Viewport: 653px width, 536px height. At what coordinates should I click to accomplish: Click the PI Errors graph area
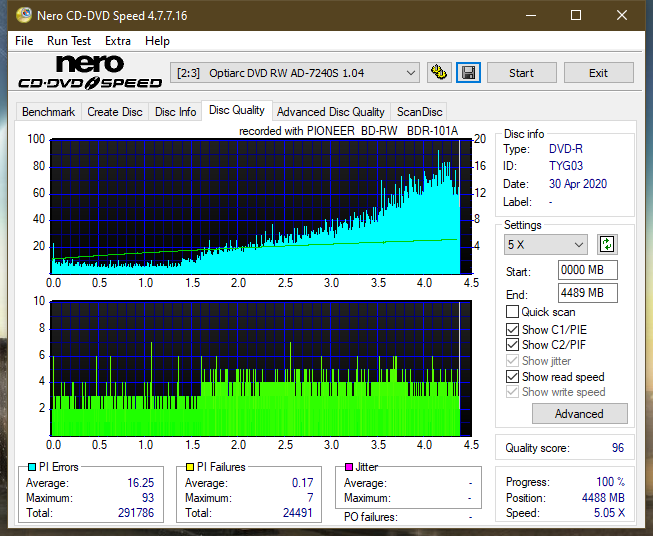coord(261,207)
